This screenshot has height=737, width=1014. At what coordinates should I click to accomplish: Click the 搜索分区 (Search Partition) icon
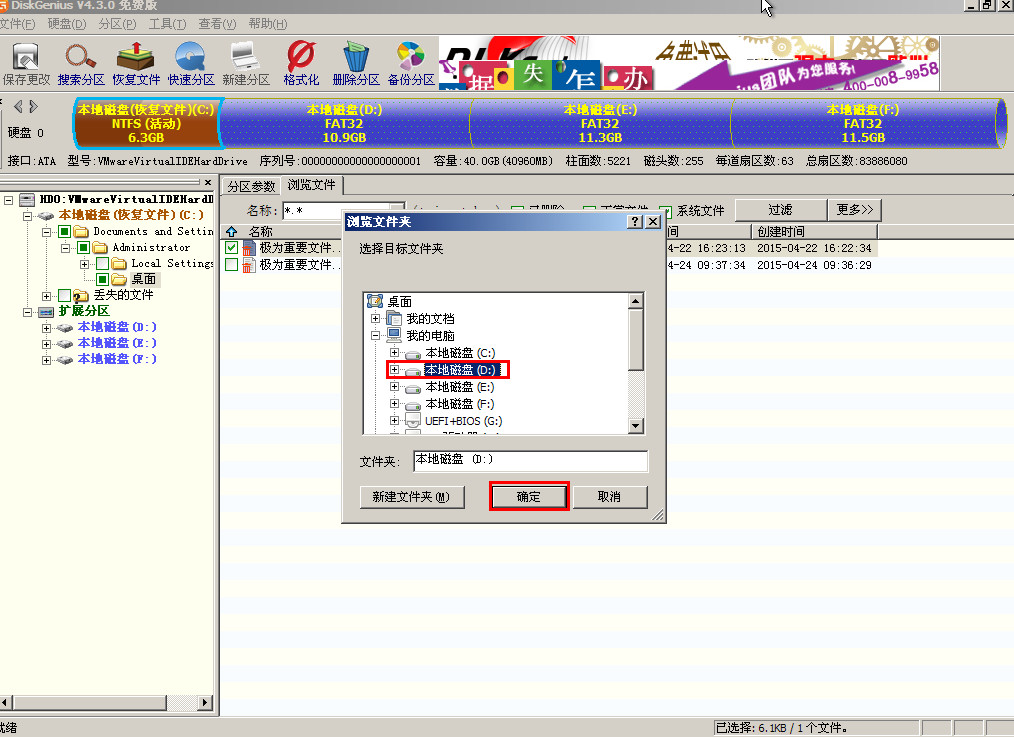[81, 62]
